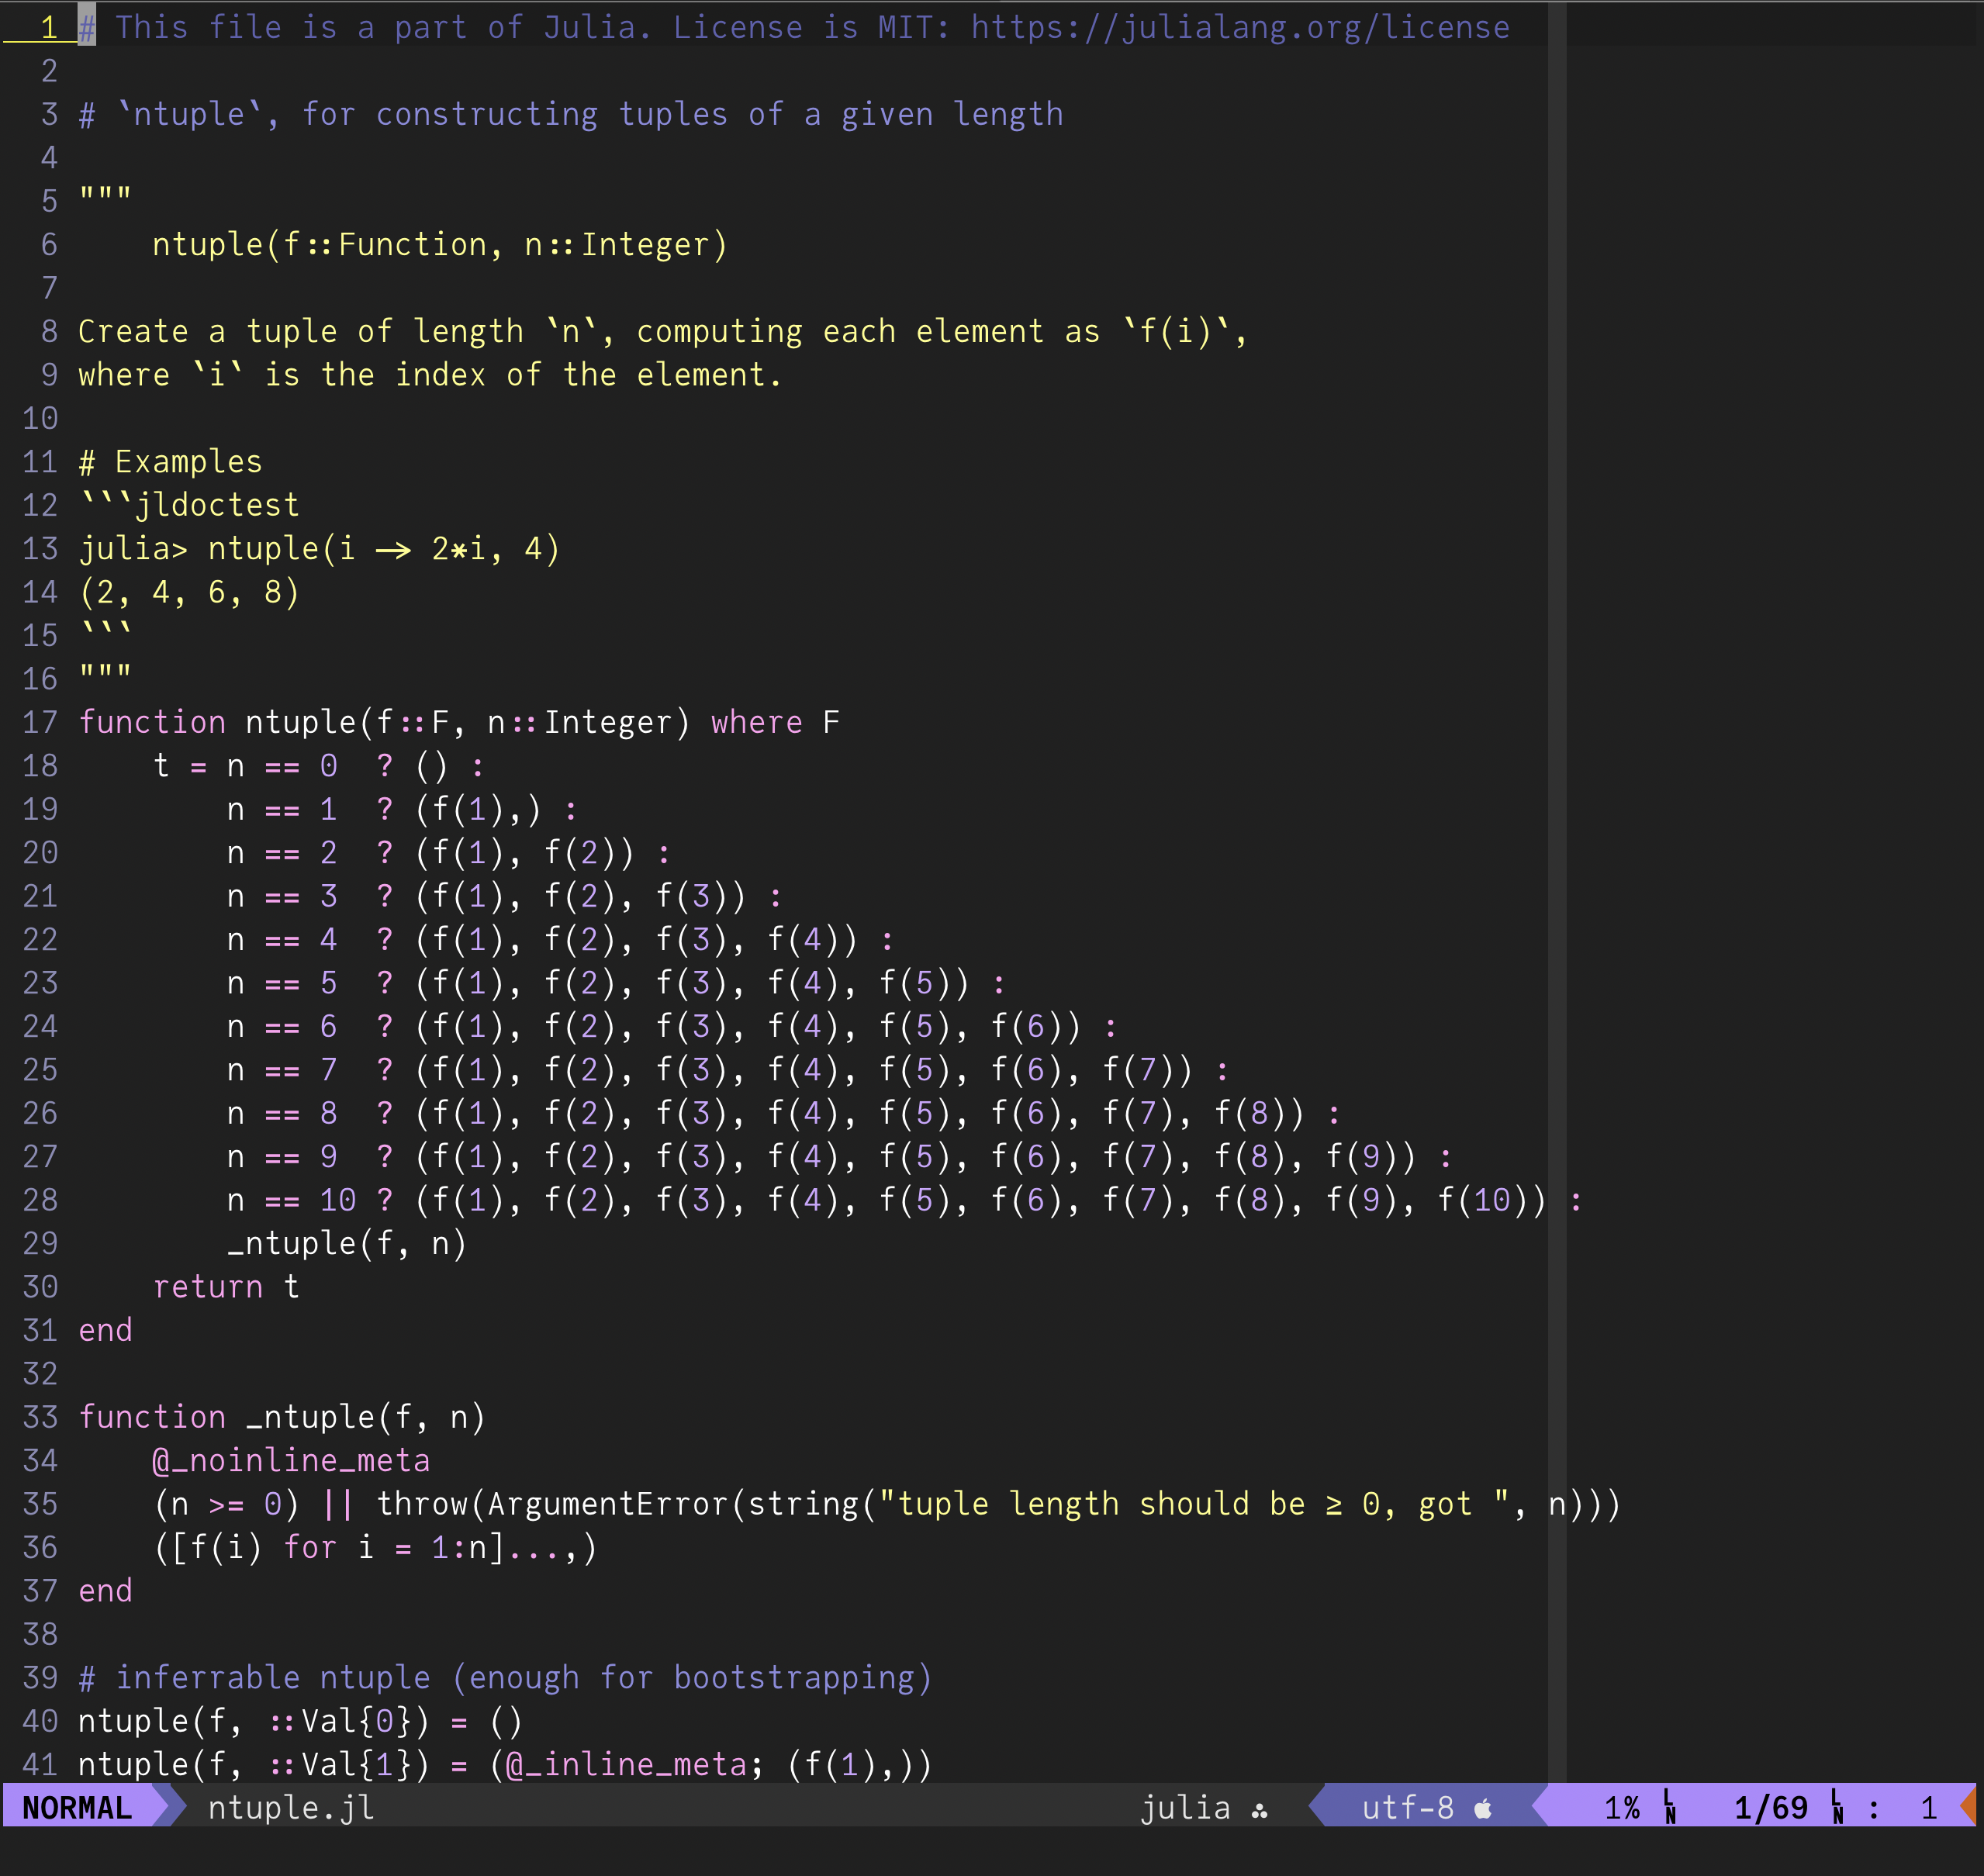Viewport: 1984px width, 1876px height.
Task: Click the column-number glyph after 1/69
Action: [x=1837, y=1808]
